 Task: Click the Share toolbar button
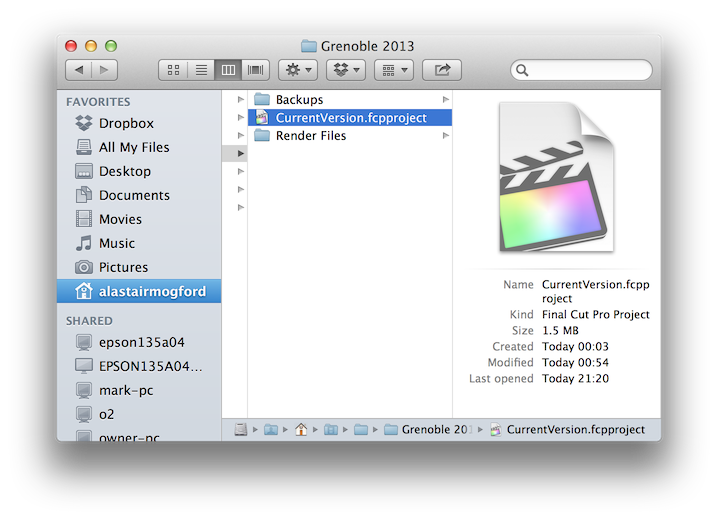click(442, 70)
